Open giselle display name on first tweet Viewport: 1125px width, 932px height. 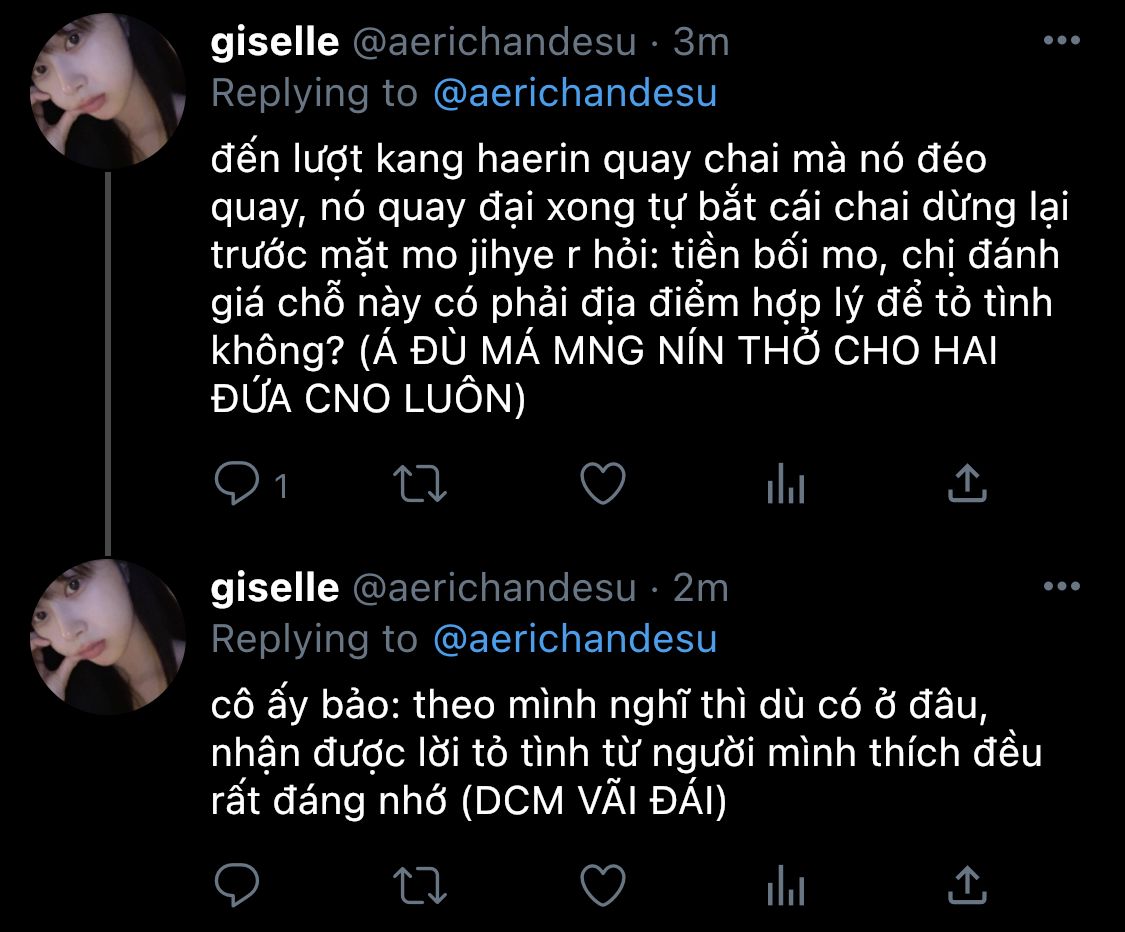click(275, 42)
